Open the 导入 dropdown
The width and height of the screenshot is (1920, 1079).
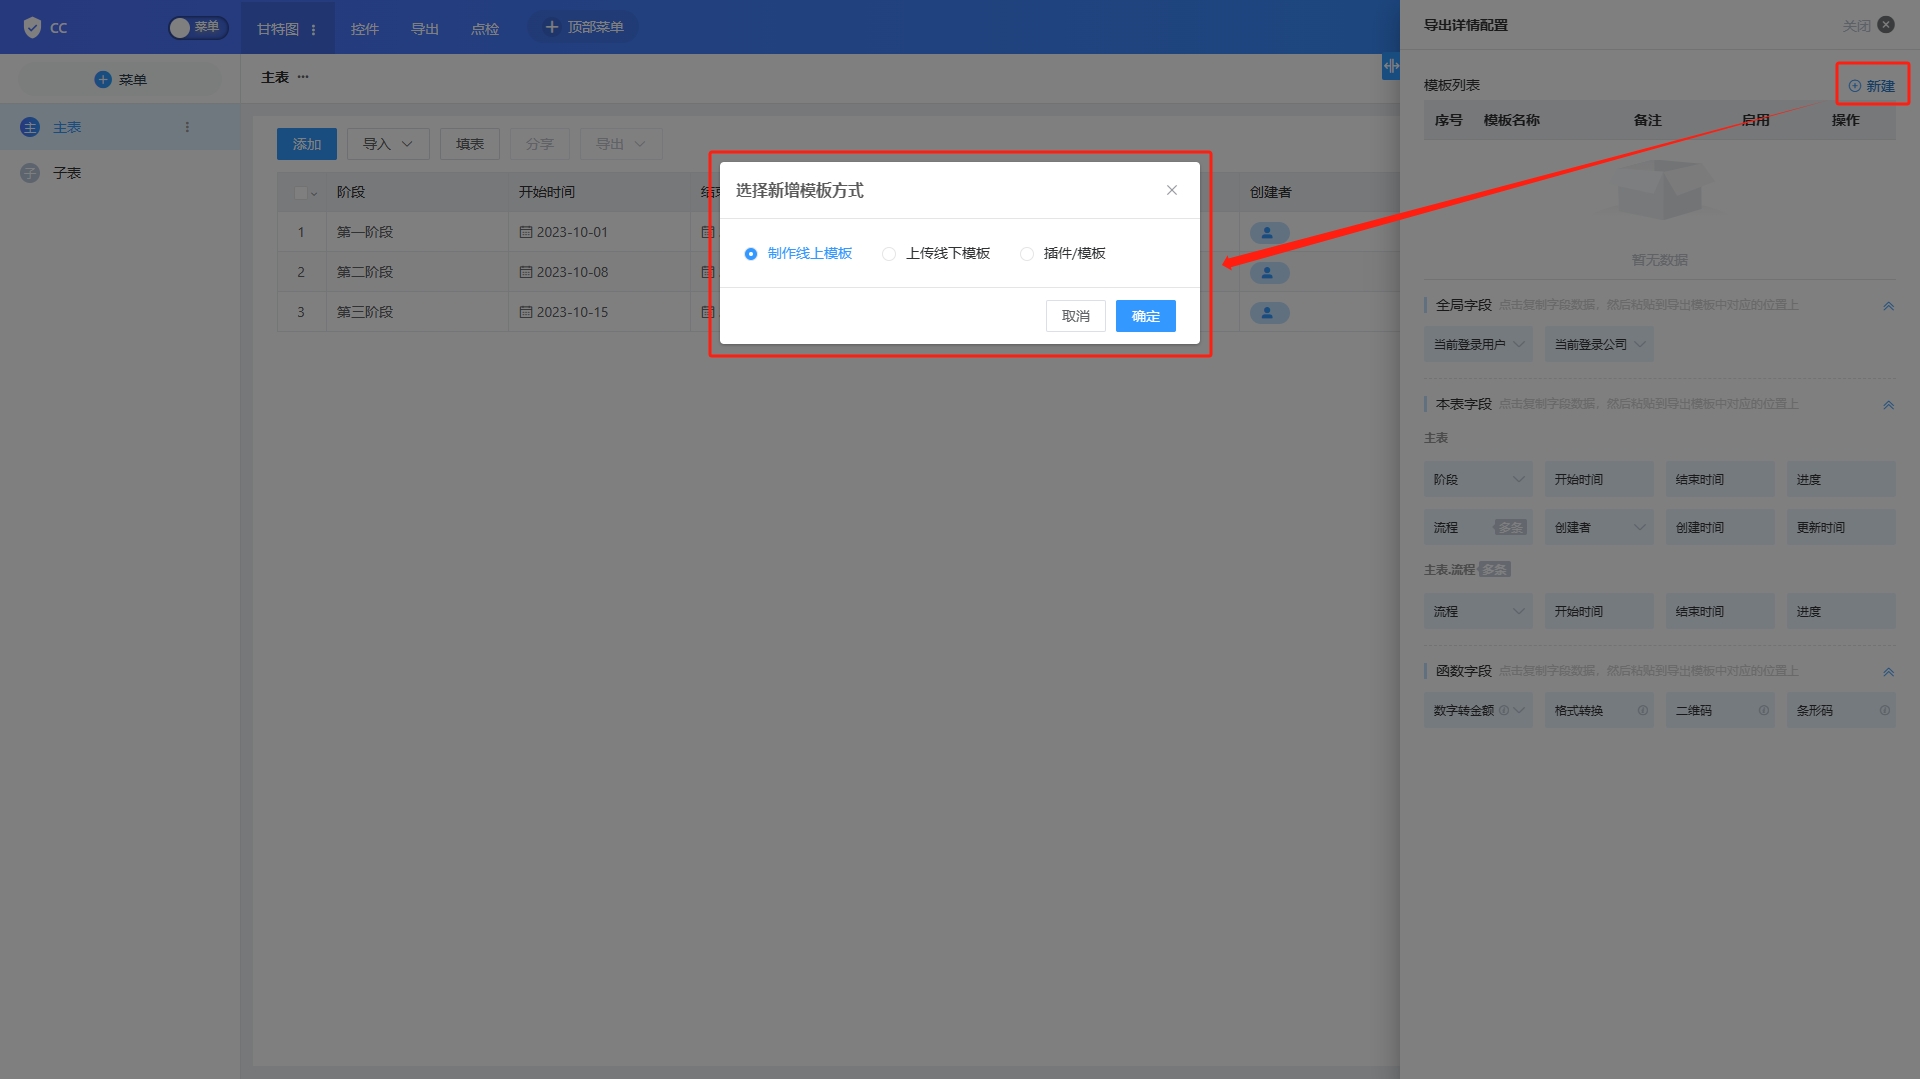[x=388, y=144]
